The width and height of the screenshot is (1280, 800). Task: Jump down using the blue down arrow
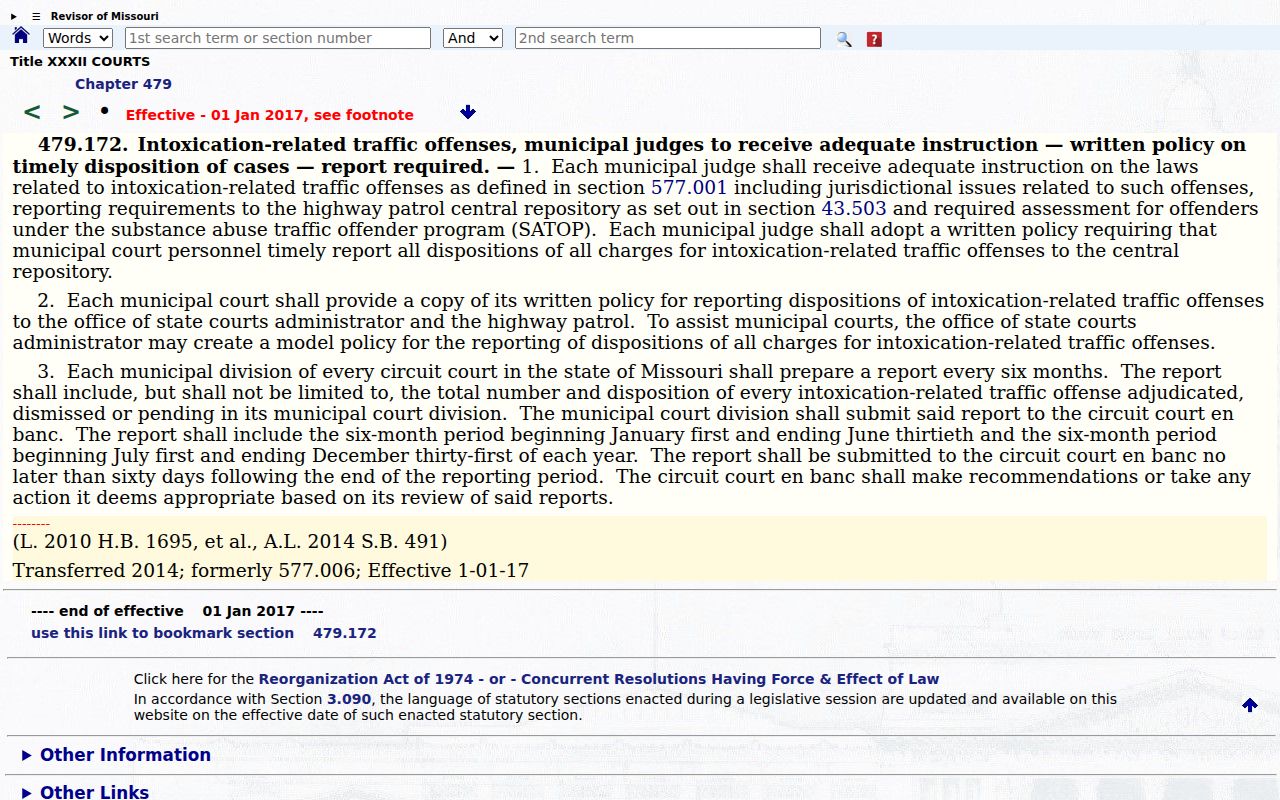point(468,113)
